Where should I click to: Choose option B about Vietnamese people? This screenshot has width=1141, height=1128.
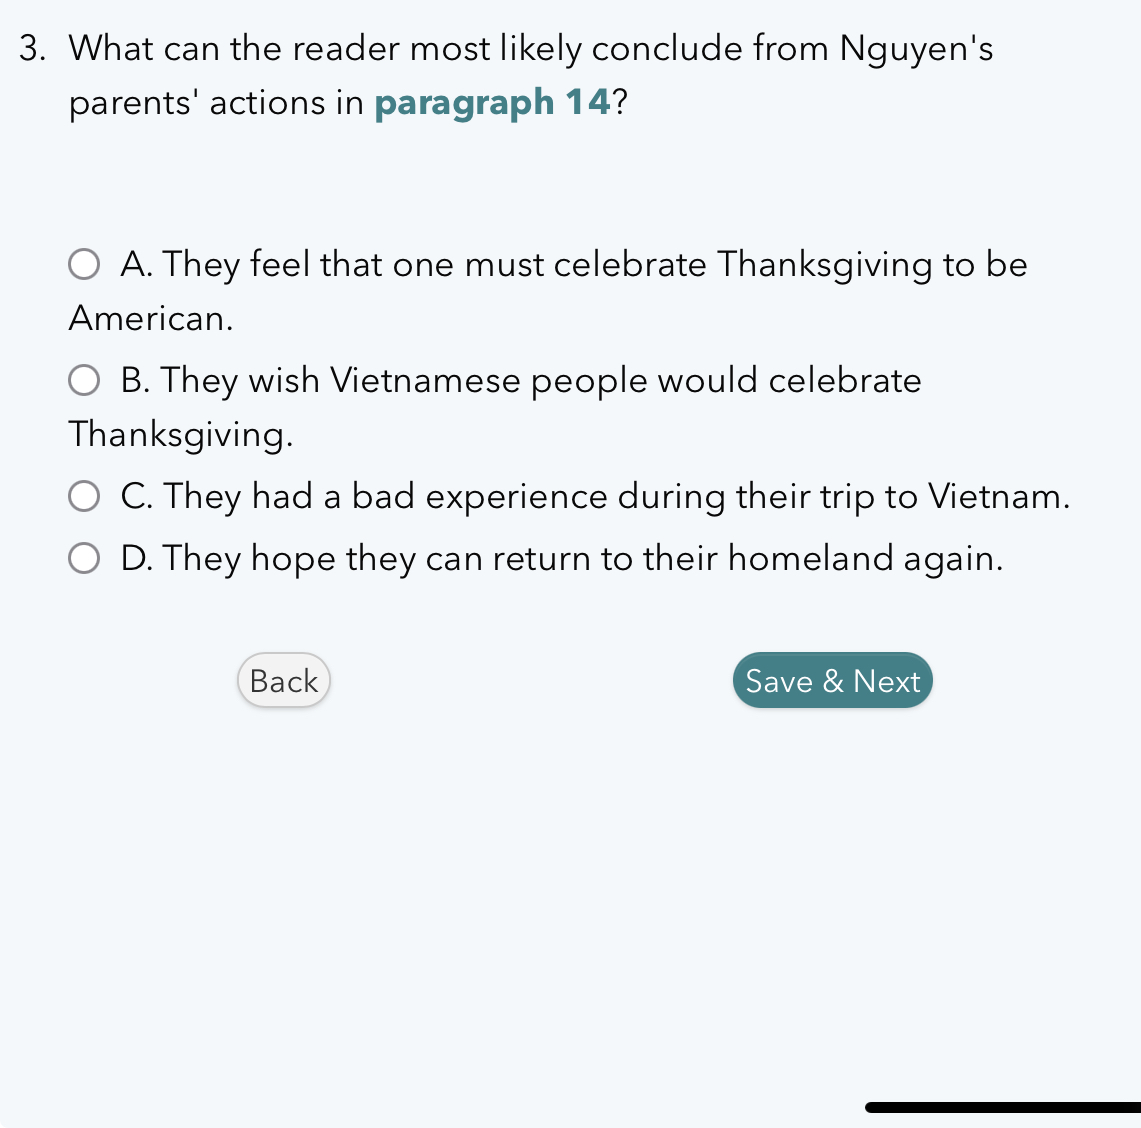coord(84,380)
